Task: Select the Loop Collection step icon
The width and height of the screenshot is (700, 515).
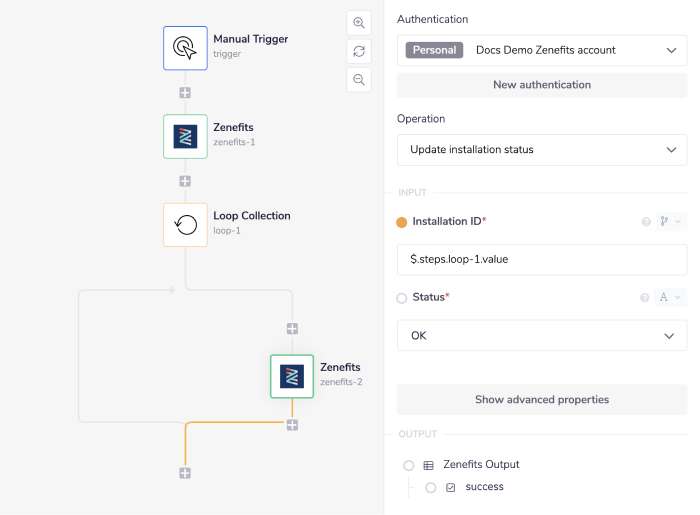Action: point(185,224)
